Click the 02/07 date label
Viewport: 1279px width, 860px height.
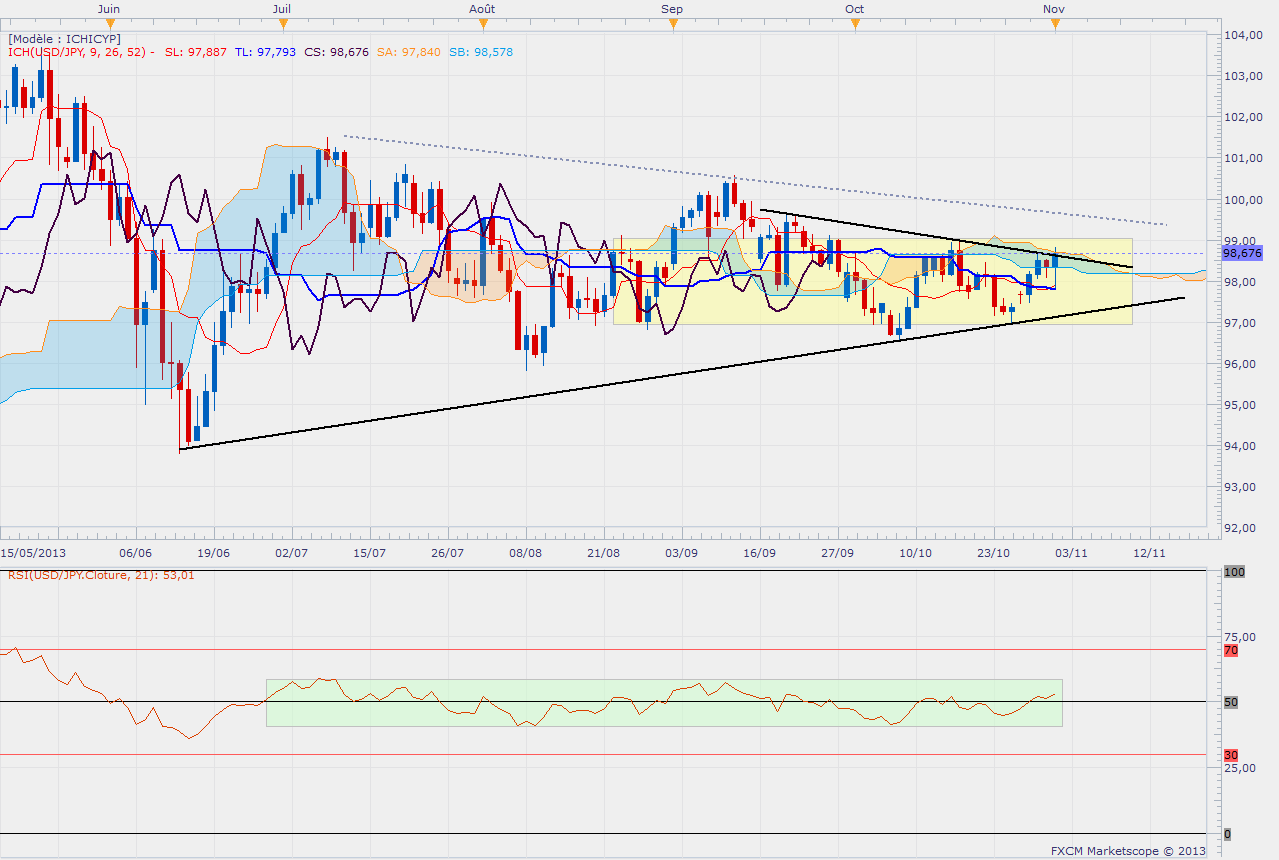tap(291, 551)
